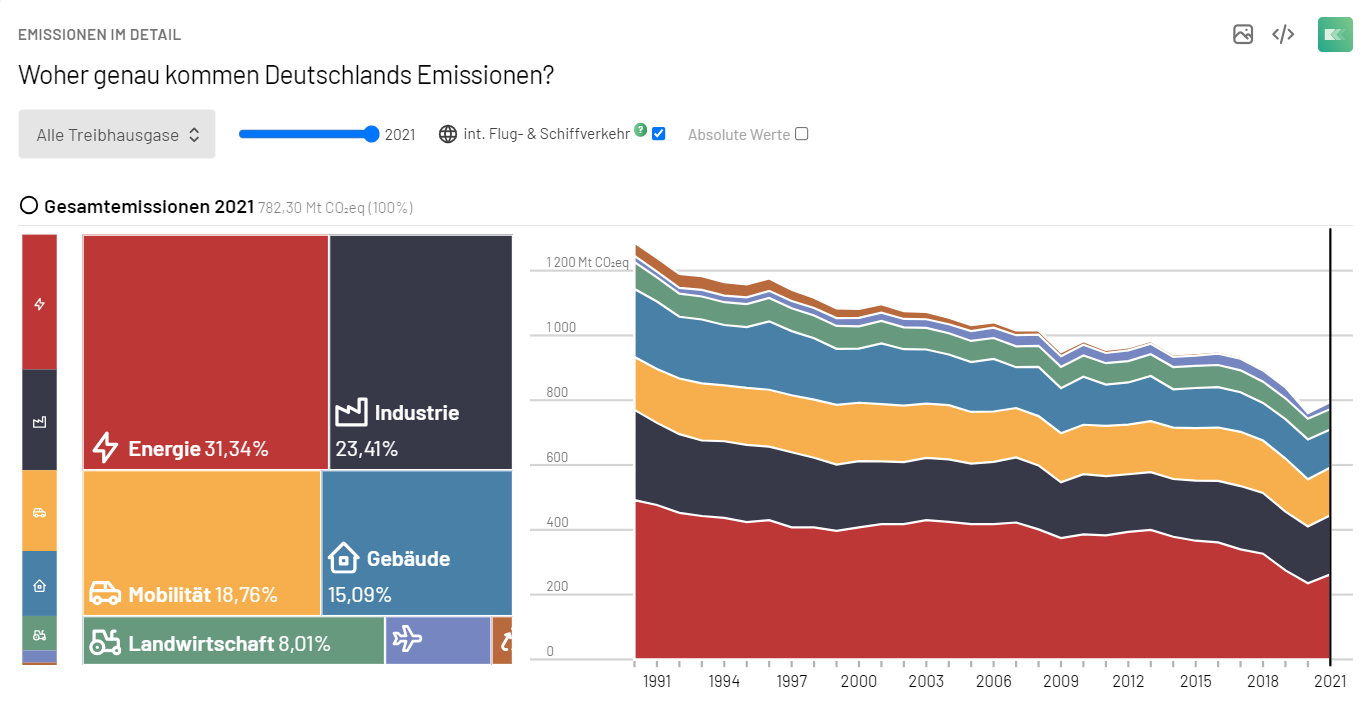
Task: Select the Gesamtemissionen 2021 radio circle
Action: (29, 207)
